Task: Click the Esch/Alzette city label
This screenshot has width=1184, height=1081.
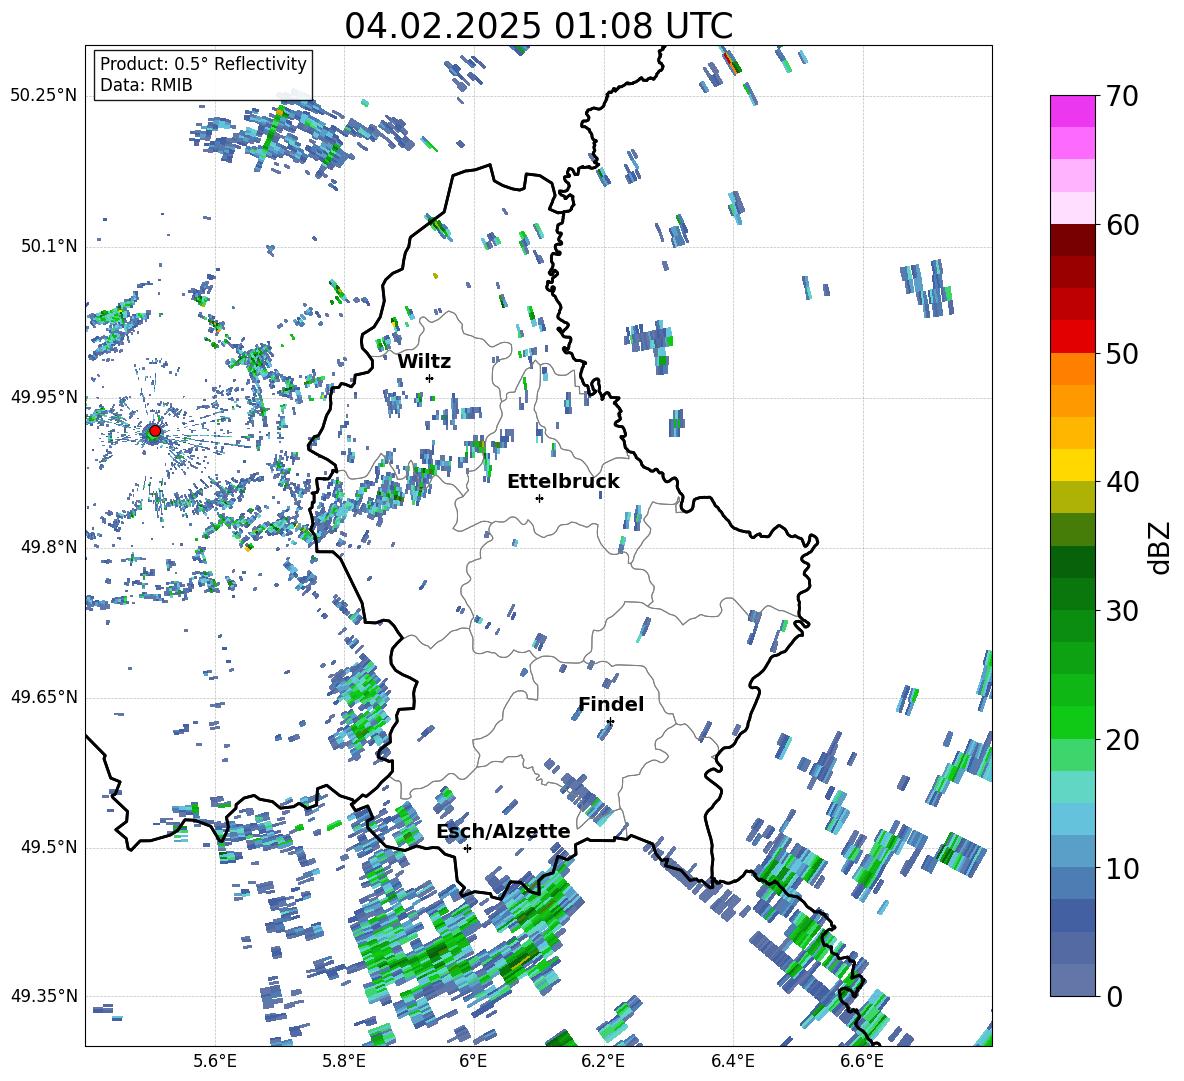Action: 504,832
